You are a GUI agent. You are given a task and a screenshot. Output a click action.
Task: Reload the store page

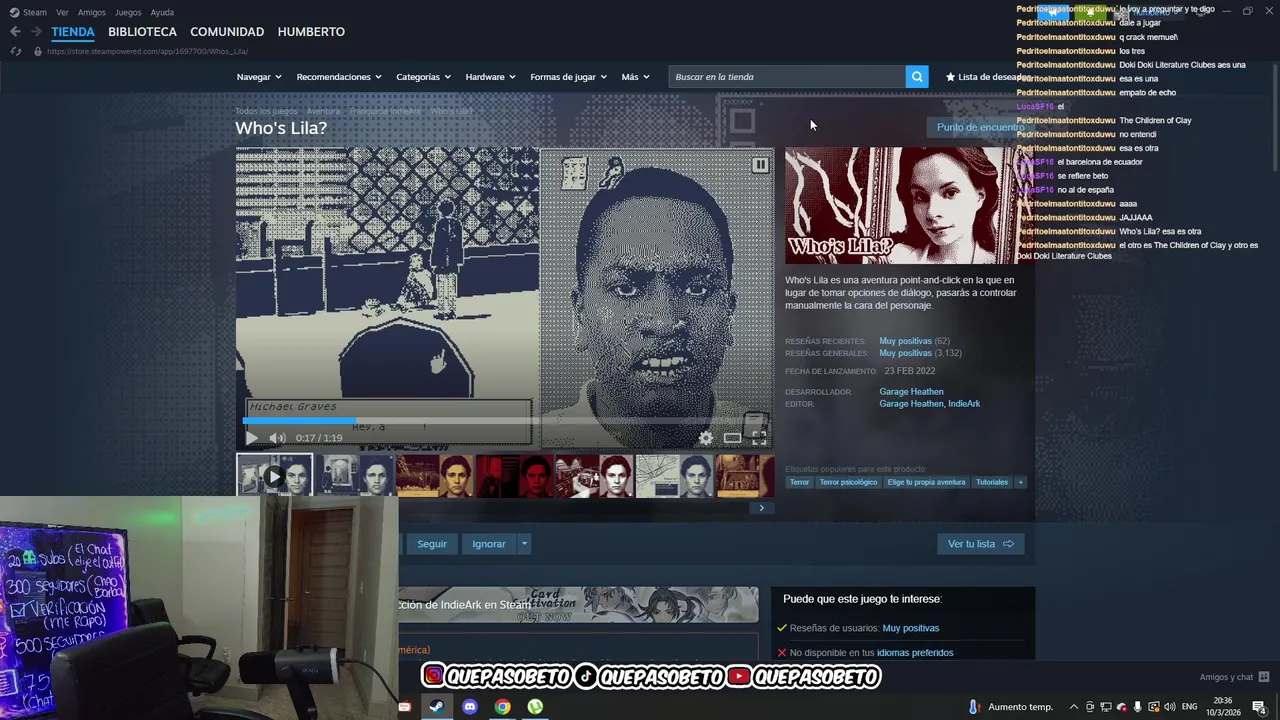click(x=15, y=51)
